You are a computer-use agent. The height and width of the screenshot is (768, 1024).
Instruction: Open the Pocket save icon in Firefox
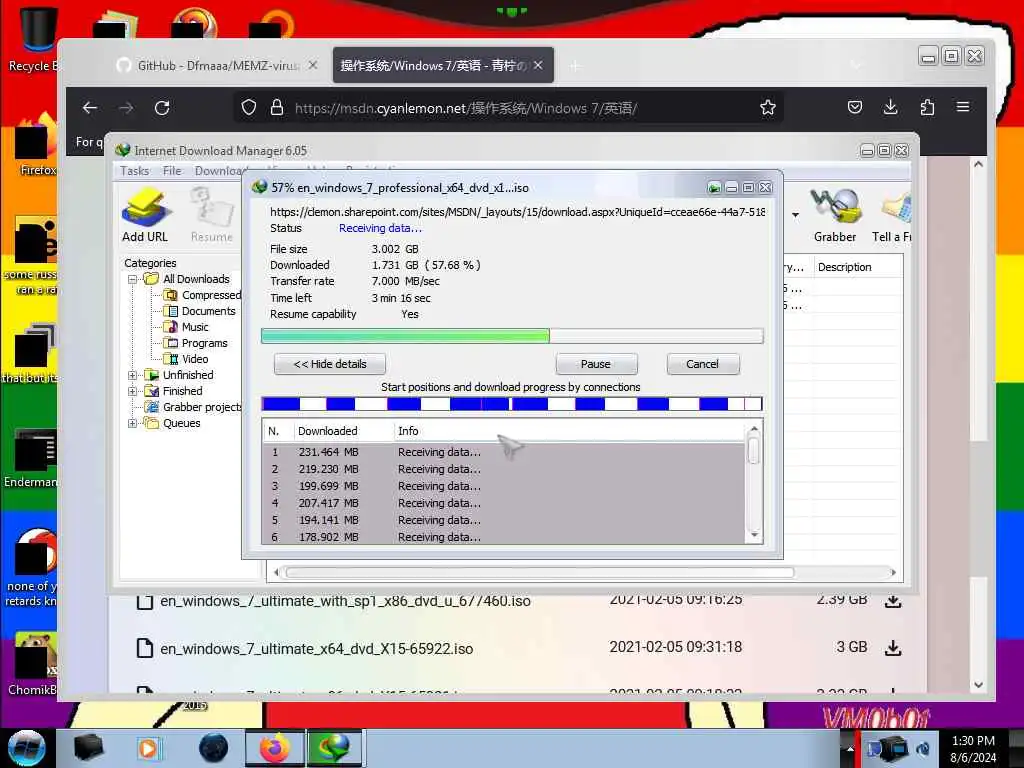(x=854, y=107)
